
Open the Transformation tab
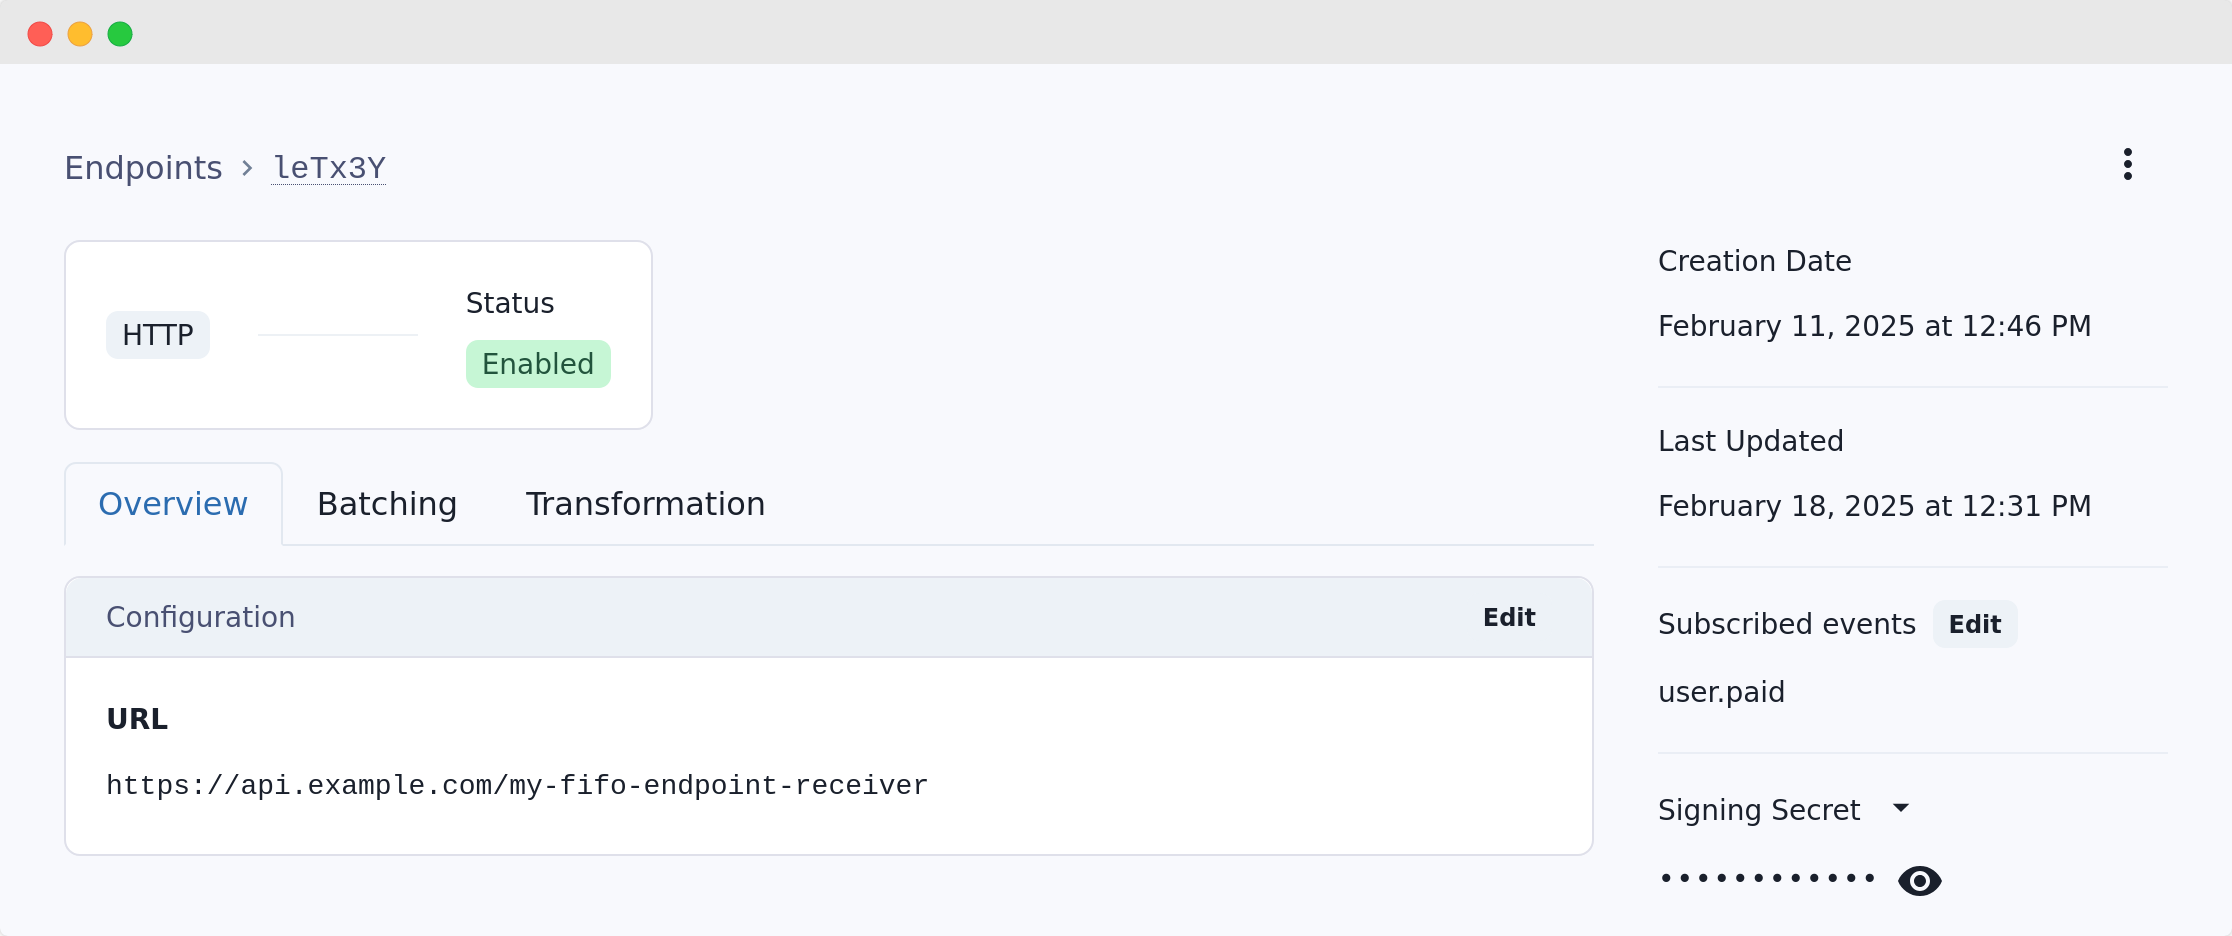pyautogui.click(x=645, y=504)
